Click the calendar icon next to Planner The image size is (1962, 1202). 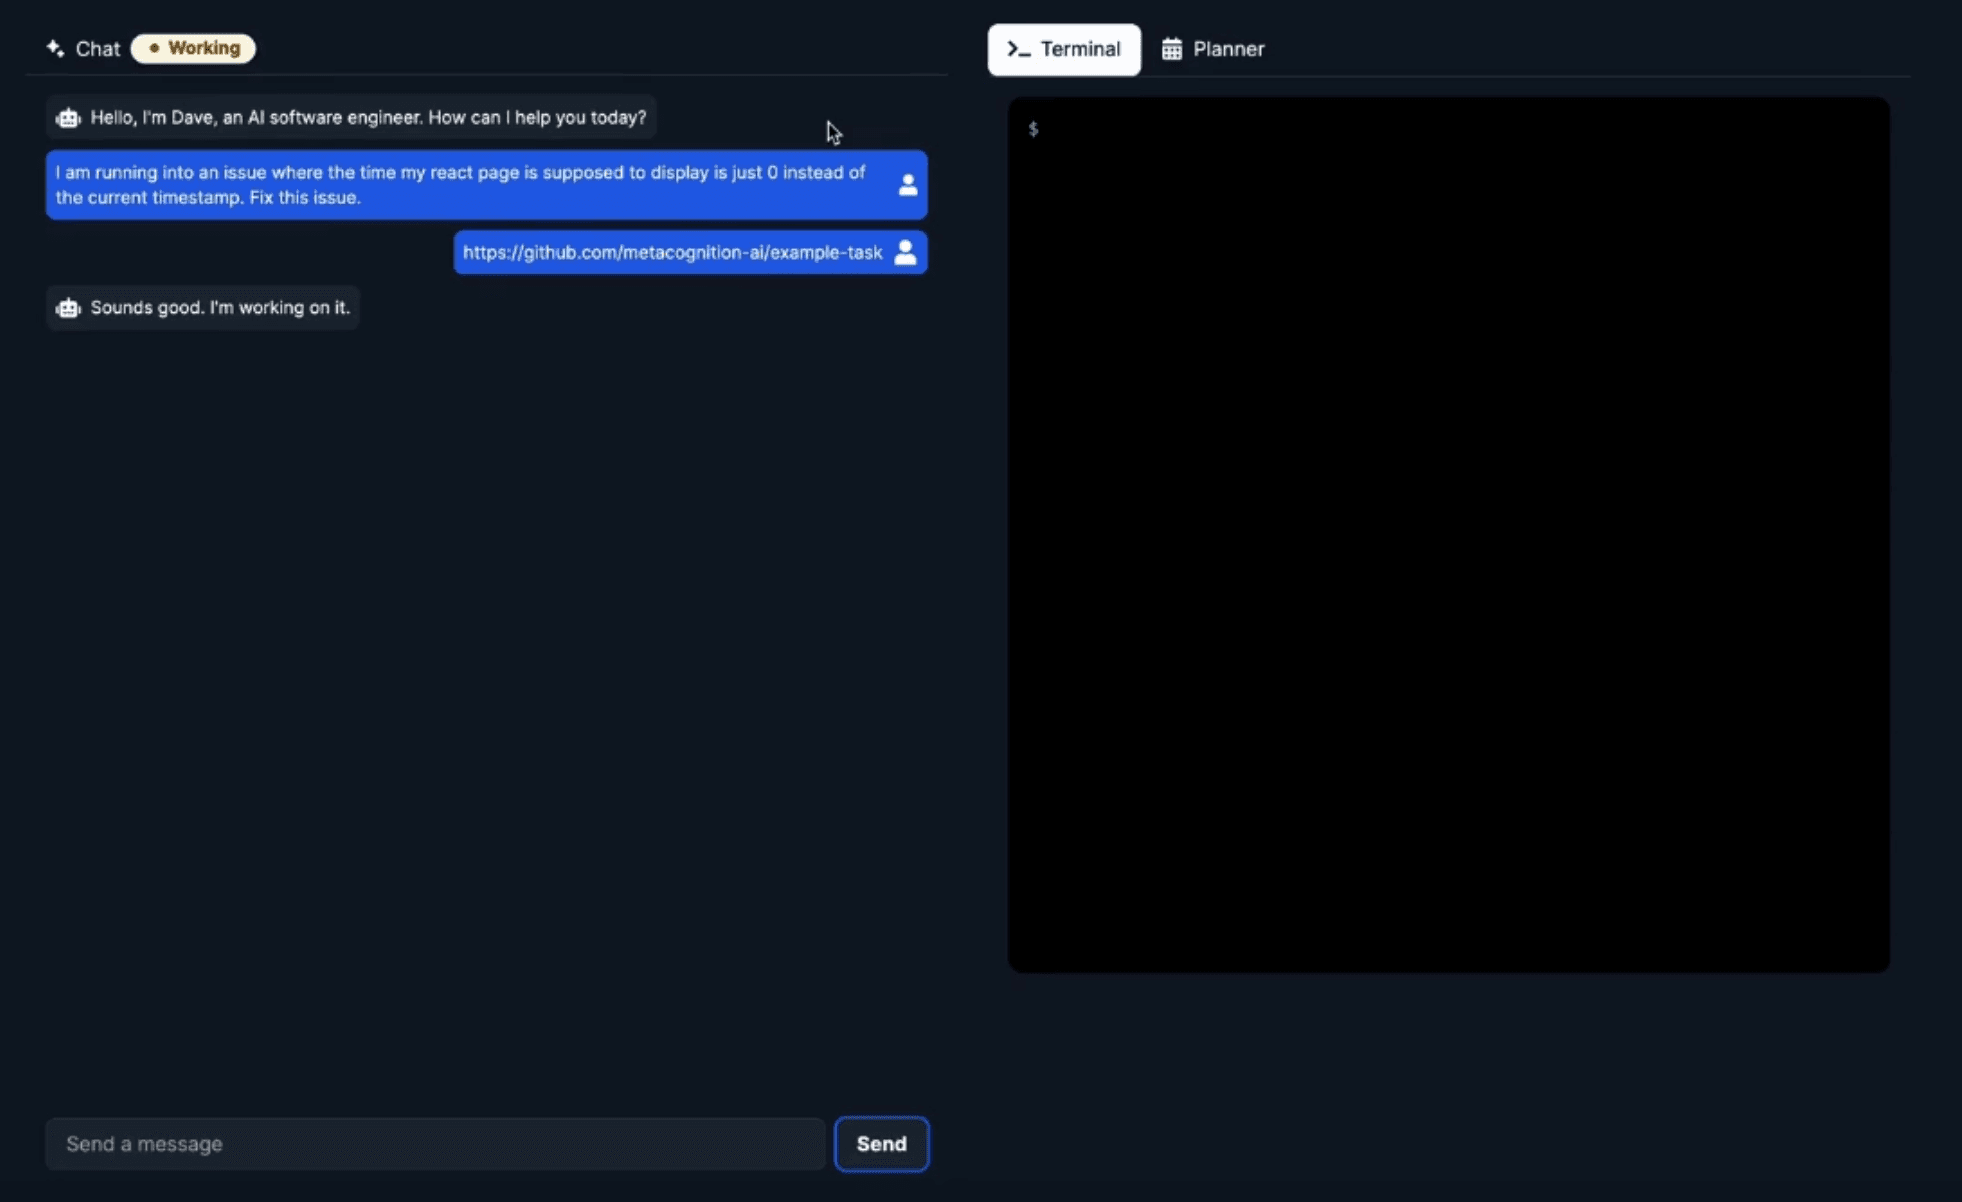[x=1171, y=49]
